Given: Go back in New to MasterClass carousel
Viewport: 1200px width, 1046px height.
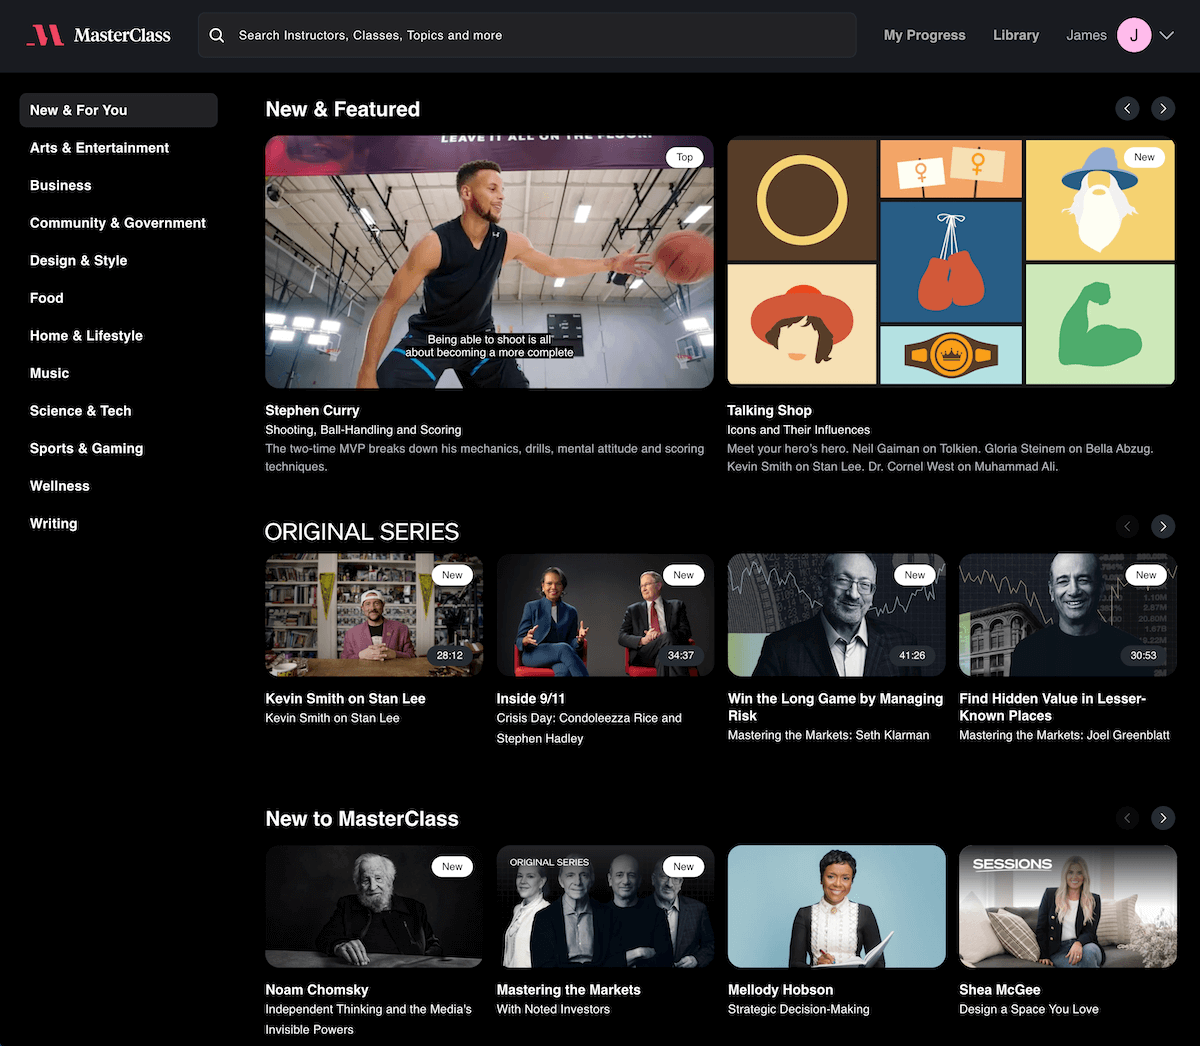Looking at the screenshot, I should [x=1127, y=818].
